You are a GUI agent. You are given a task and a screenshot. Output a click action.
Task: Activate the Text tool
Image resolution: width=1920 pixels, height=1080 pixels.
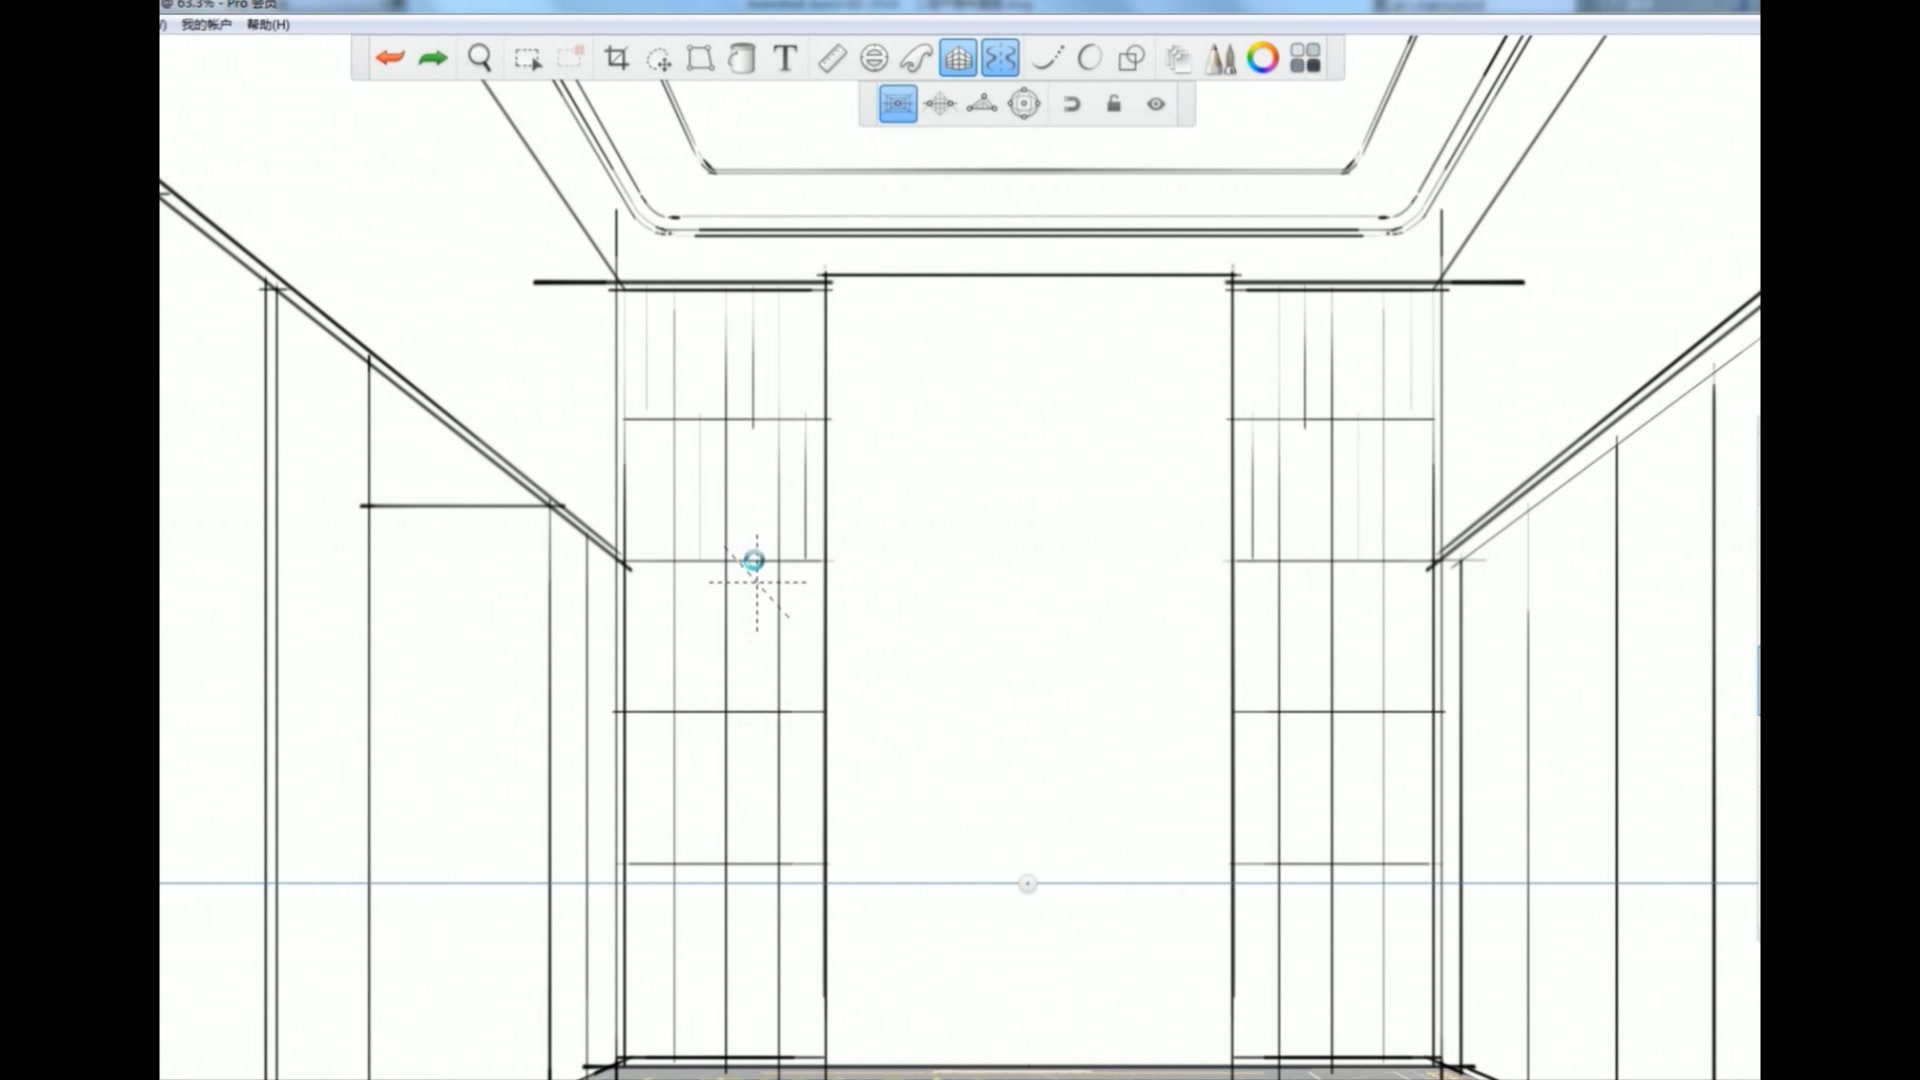pyautogui.click(x=786, y=58)
